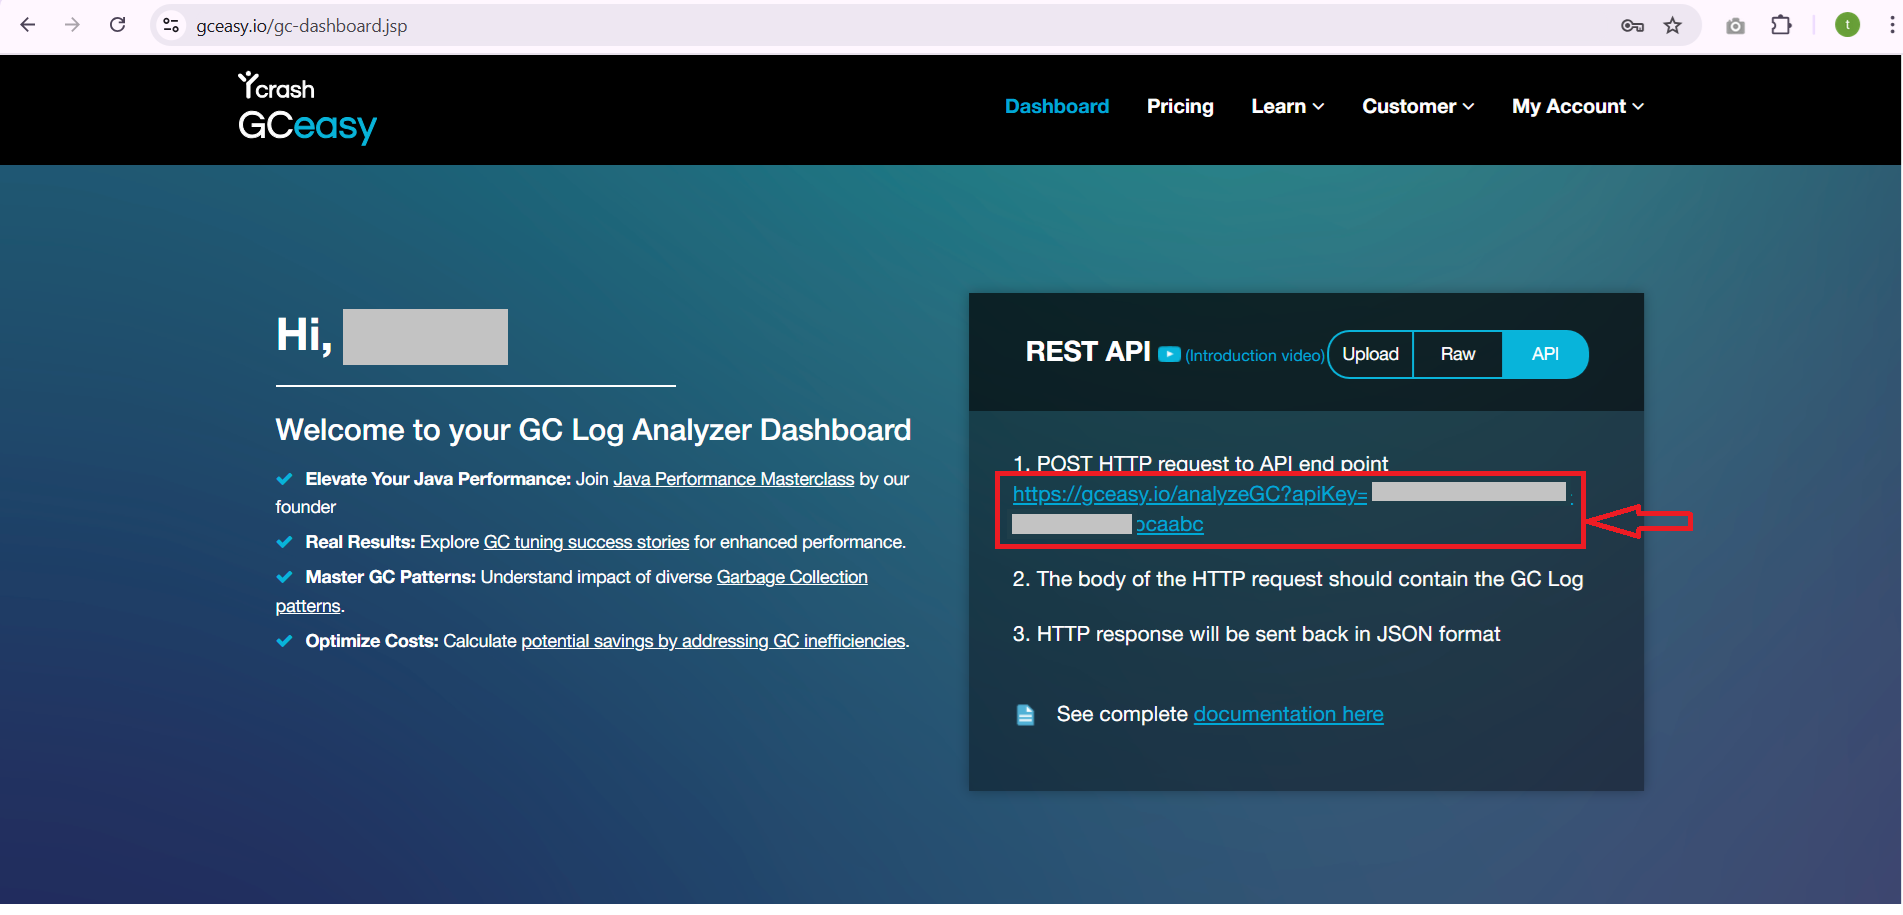Click the Welcome to your GC Log Analyzer Dashboard heading
The height and width of the screenshot is (915, 1903).
(x=593, y=430)
